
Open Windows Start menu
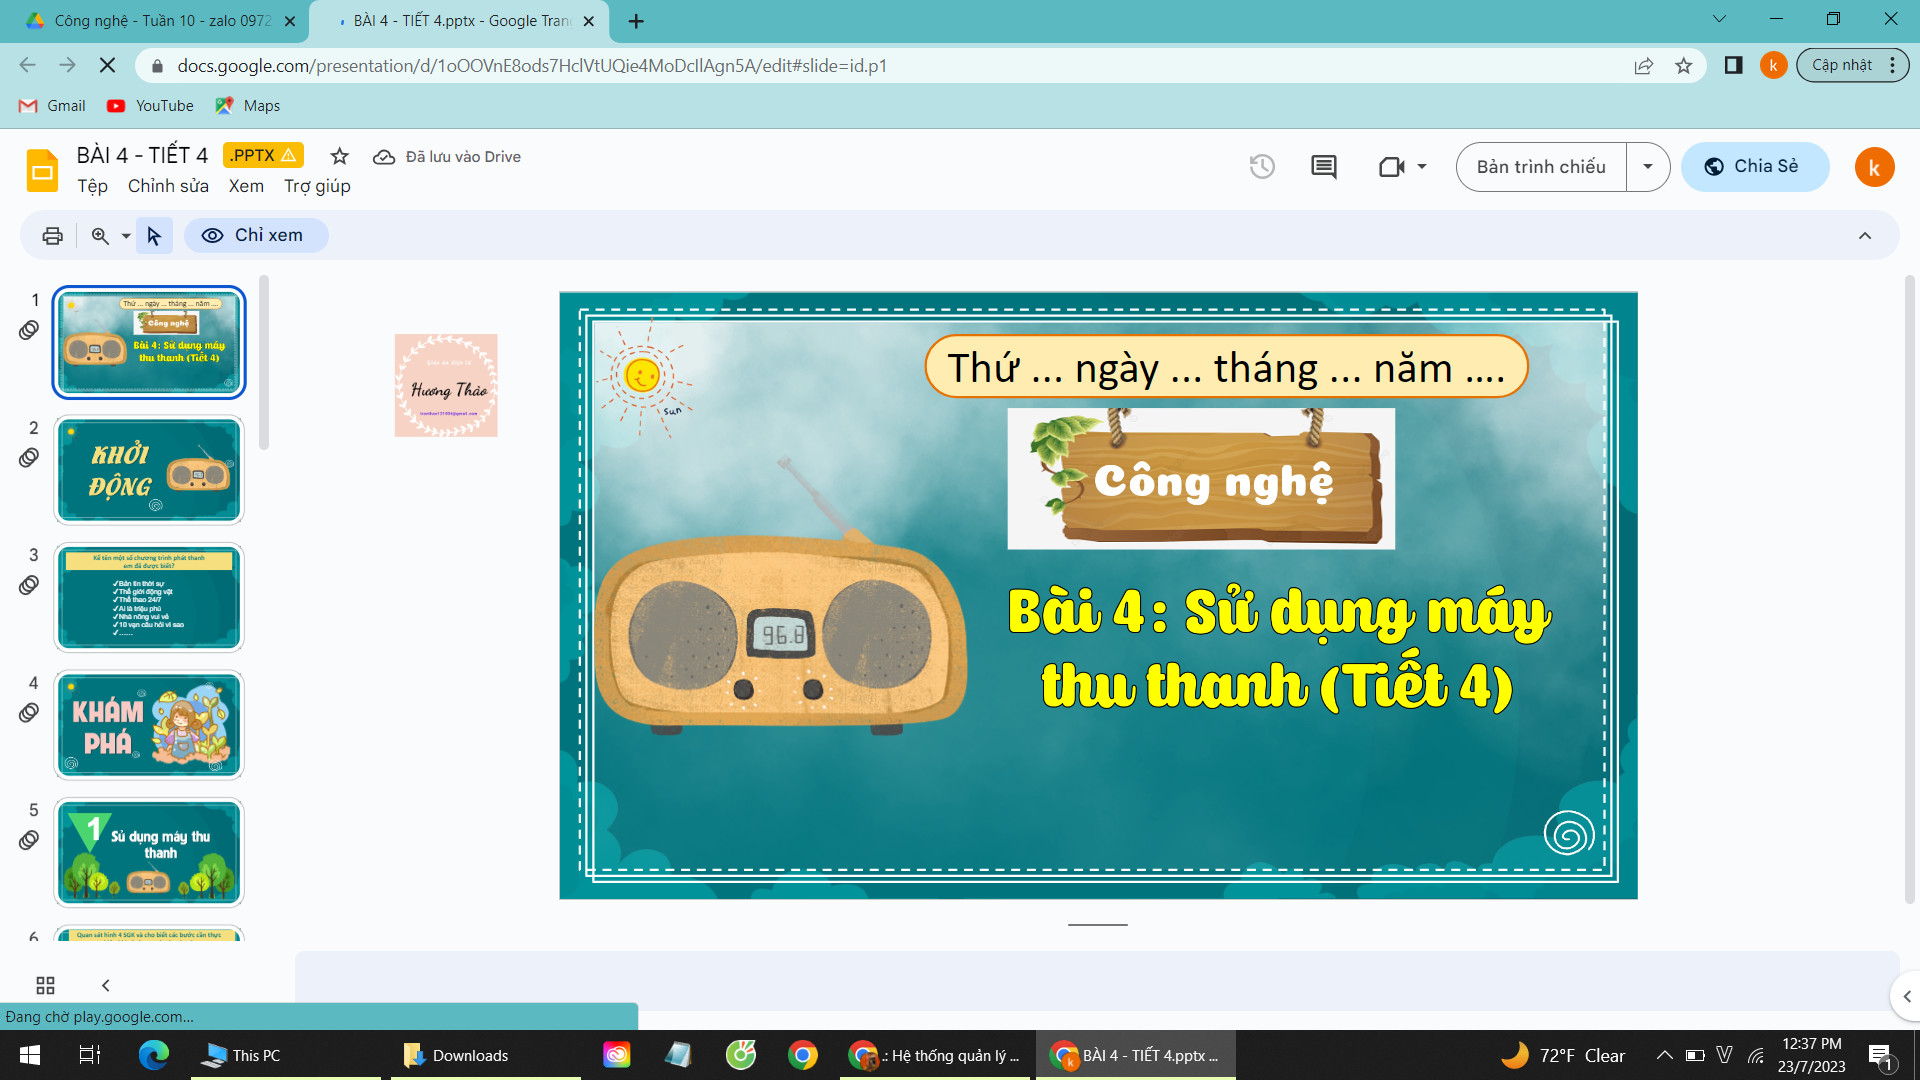[x=30, y=1055]
